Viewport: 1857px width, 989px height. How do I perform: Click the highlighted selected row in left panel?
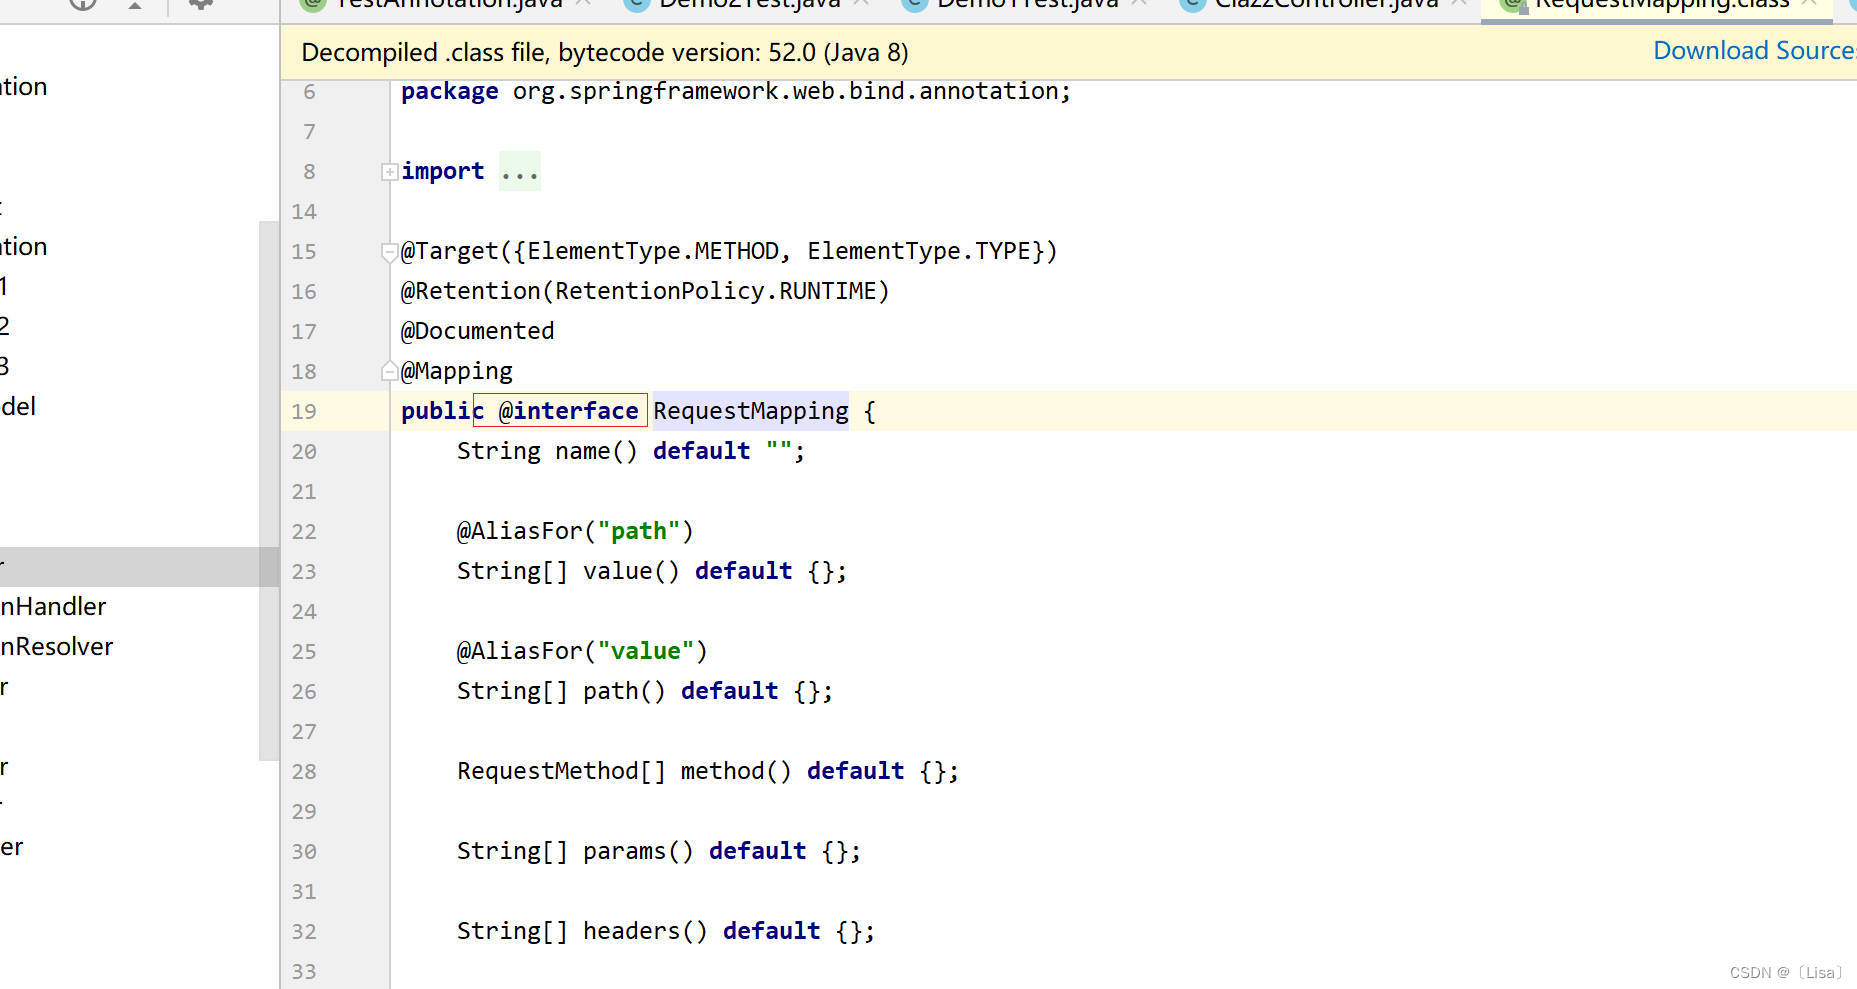tap(139, 567)
